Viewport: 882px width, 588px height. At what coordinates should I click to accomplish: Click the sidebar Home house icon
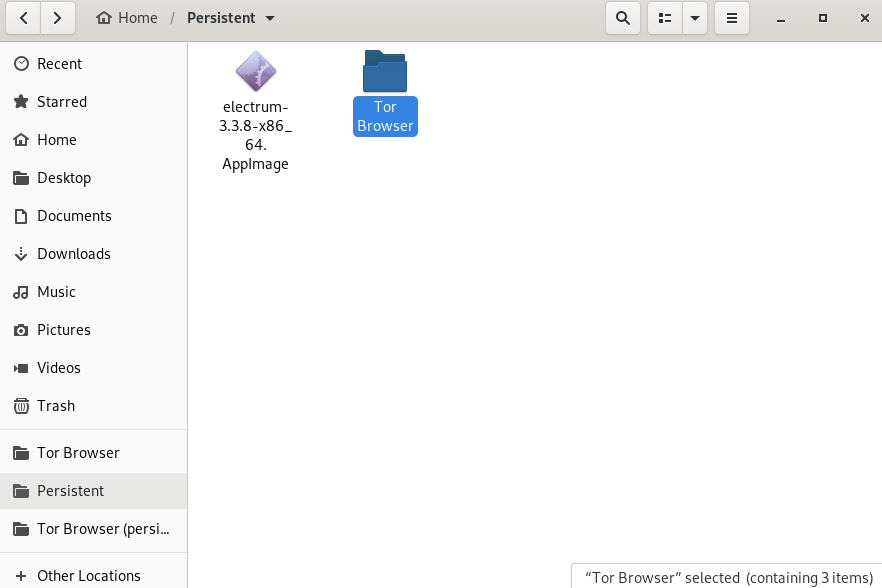[21, 140]
